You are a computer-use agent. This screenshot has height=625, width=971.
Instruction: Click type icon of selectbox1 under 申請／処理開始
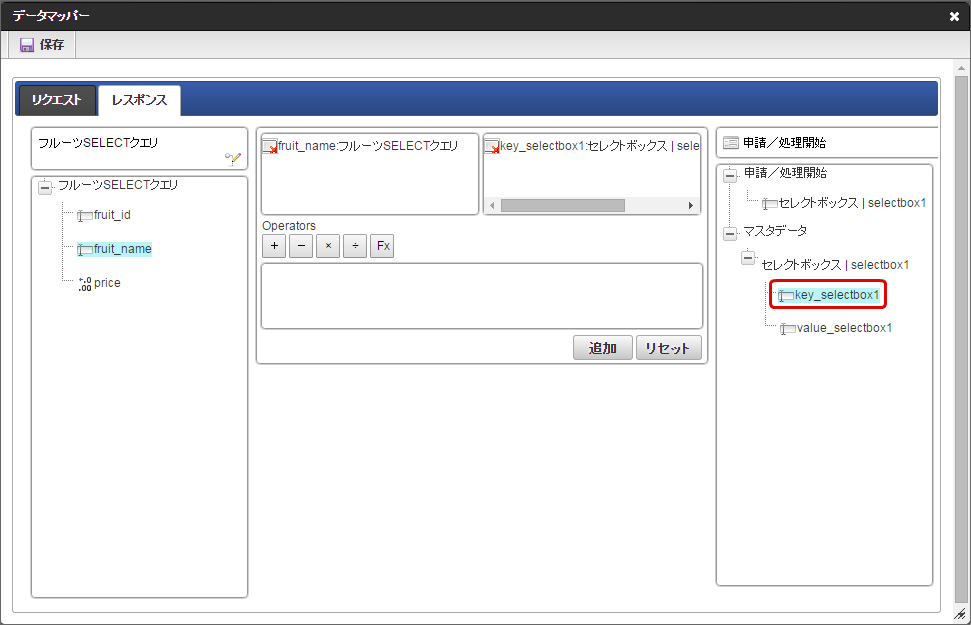[x=770, y=204]
